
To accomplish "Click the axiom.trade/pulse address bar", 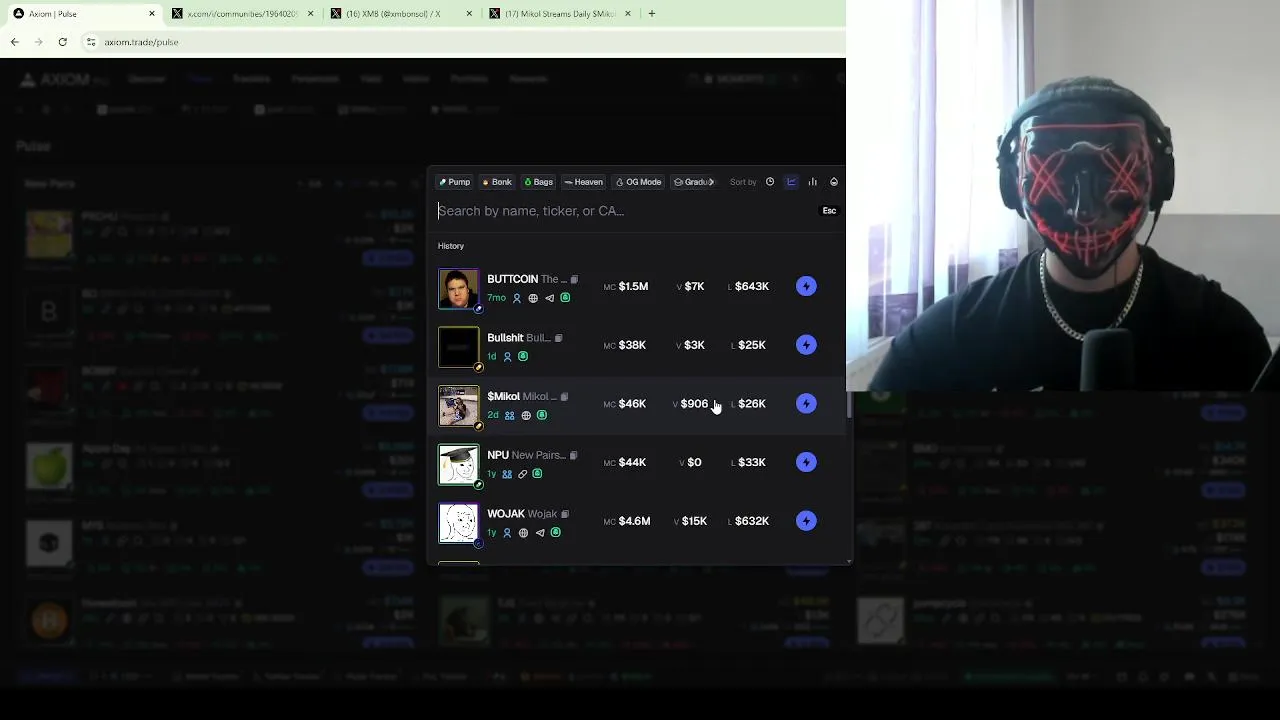I will [460, 42].
